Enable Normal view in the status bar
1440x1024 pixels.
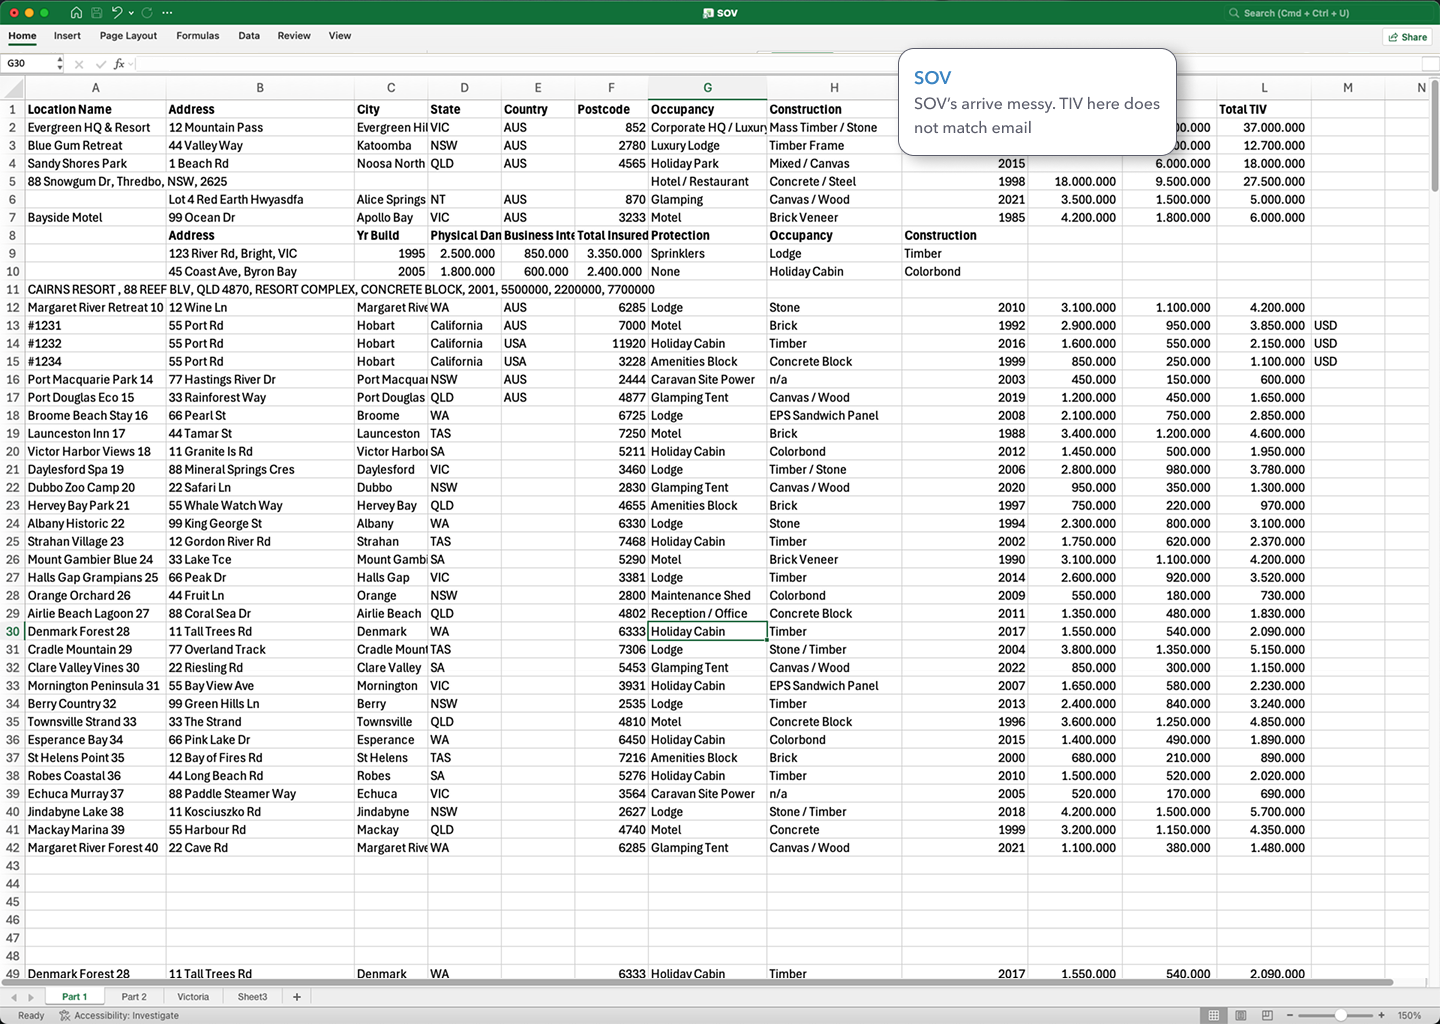pyautogui.click(x=1212, y=1014)
